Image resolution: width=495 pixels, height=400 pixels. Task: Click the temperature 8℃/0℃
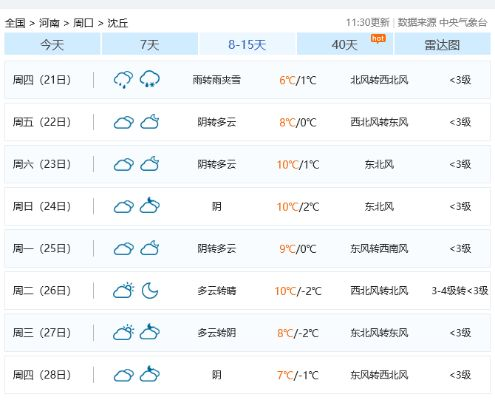[x=298, y=122]
